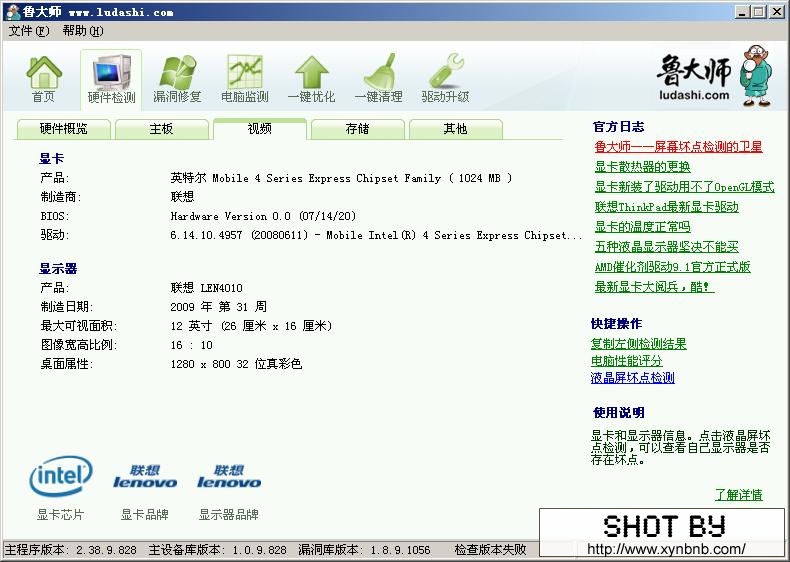This screenshot has height=562, width=790.
Task: Click the driver version 6.14.10.4957 text
Action: pos(376,235)
